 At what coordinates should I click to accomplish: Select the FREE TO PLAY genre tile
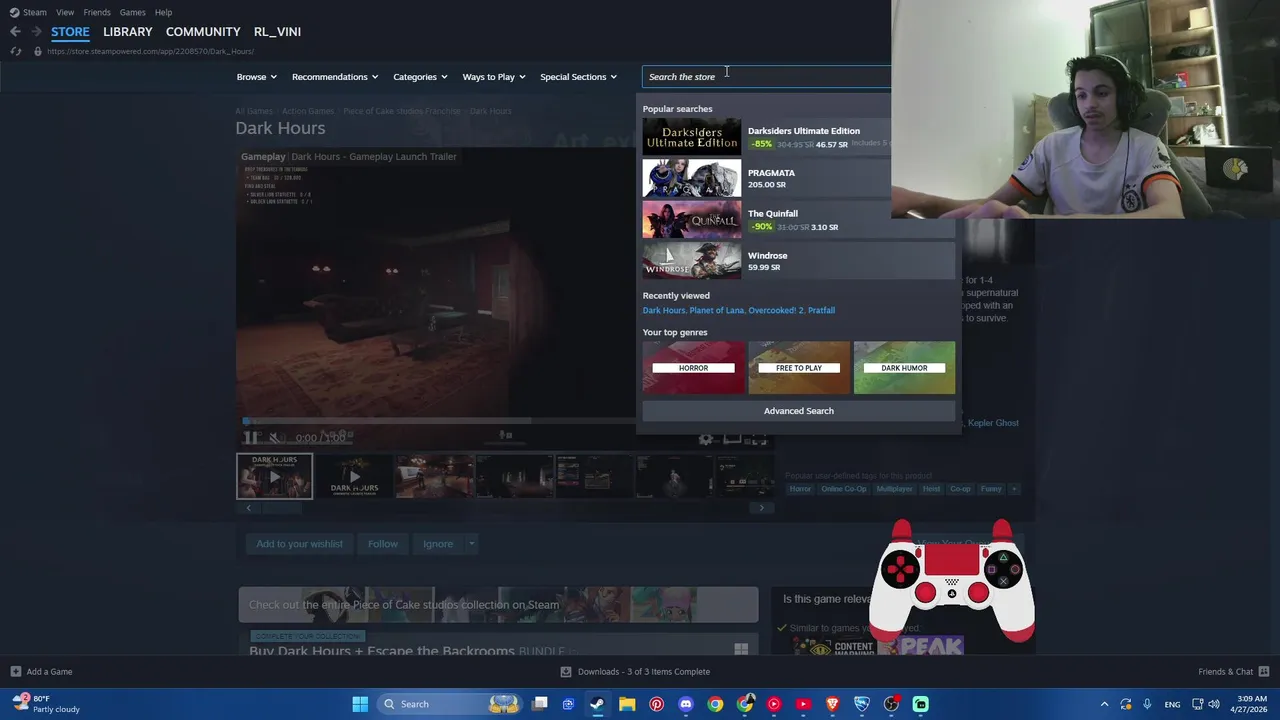[799, 368]
